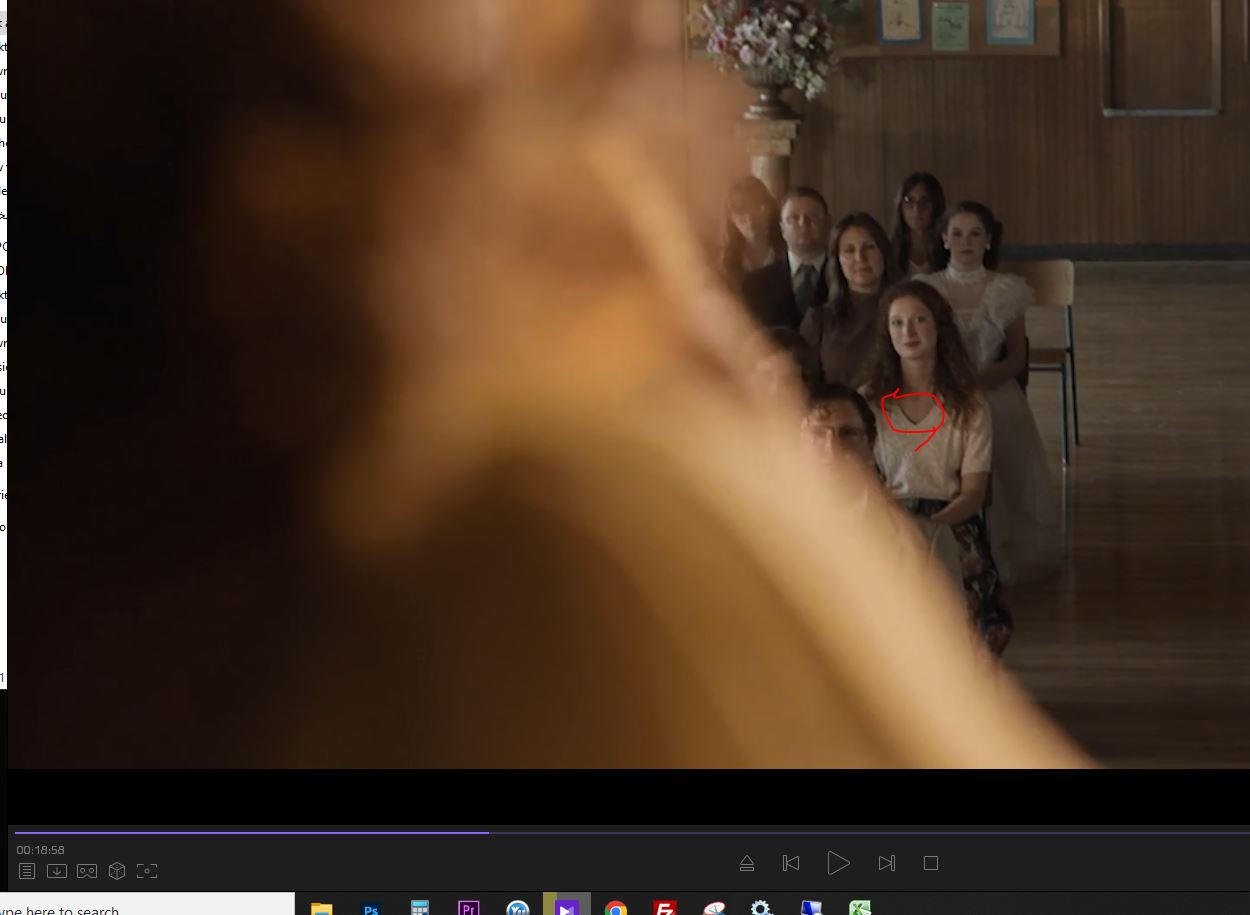Screen dimensions: 1250x915
Task: Switch to Adobe Premiere Pro in taskbar
Action: 468,908
